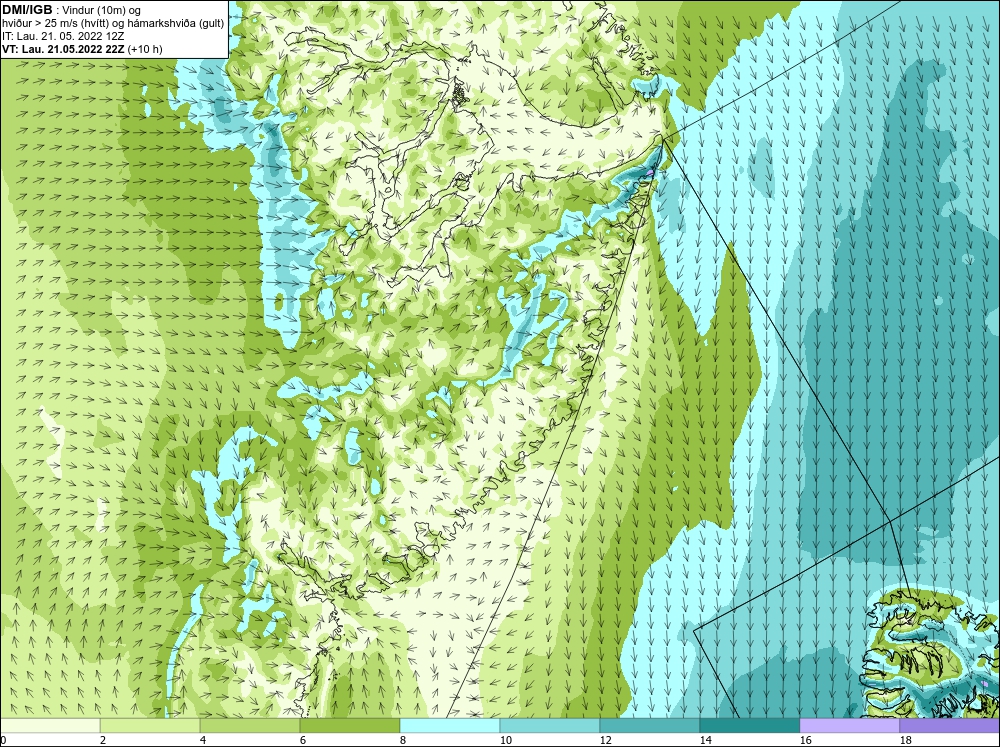This screenshot has height=747, width=1000.
Task: Click the 'IT: Lau. 21. 05. 2022 12Z' line
Action: 63,36
